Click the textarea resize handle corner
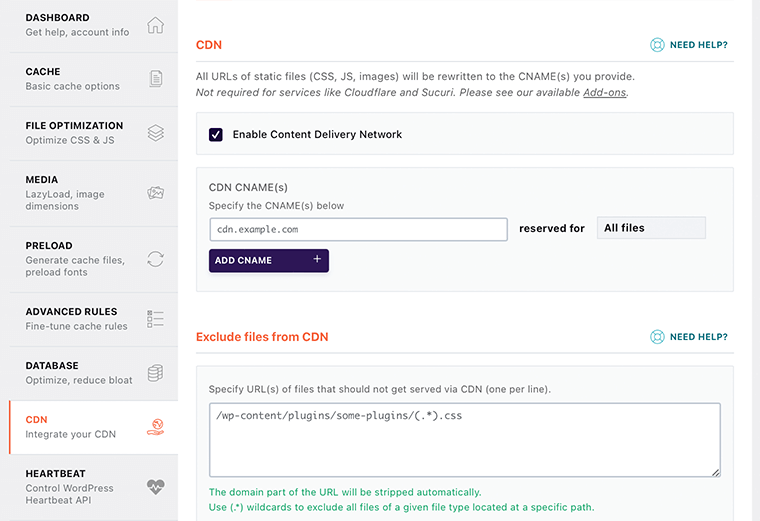The image size is (760, 521). 716,472
